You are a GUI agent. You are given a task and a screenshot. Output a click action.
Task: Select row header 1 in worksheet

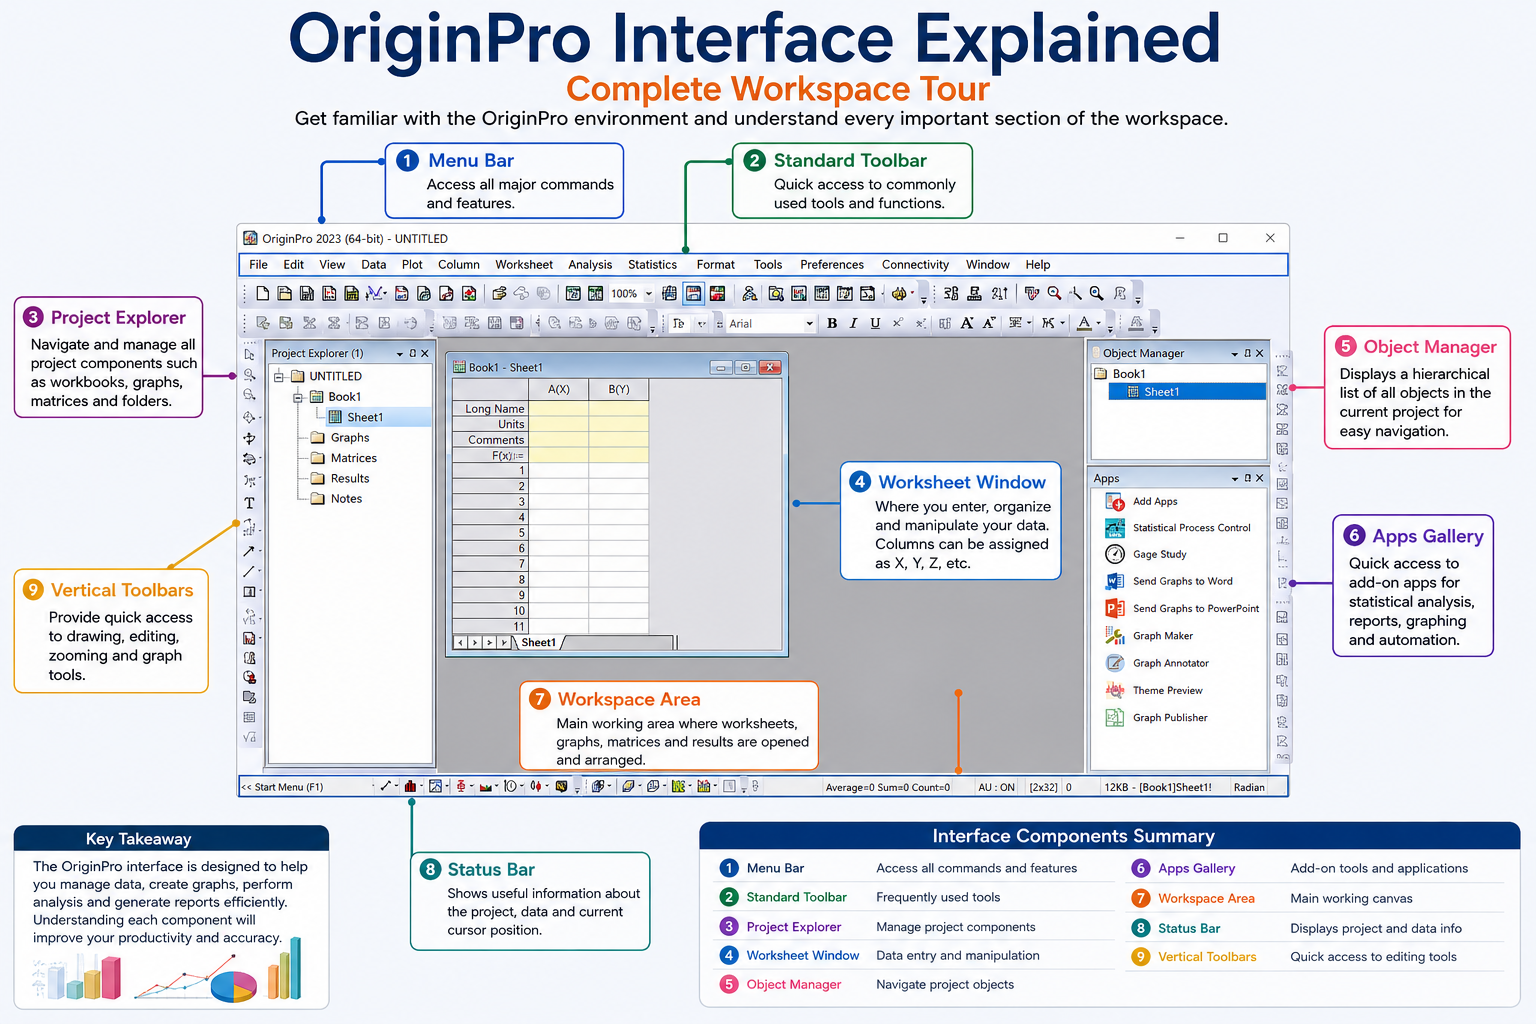(490, 470)
